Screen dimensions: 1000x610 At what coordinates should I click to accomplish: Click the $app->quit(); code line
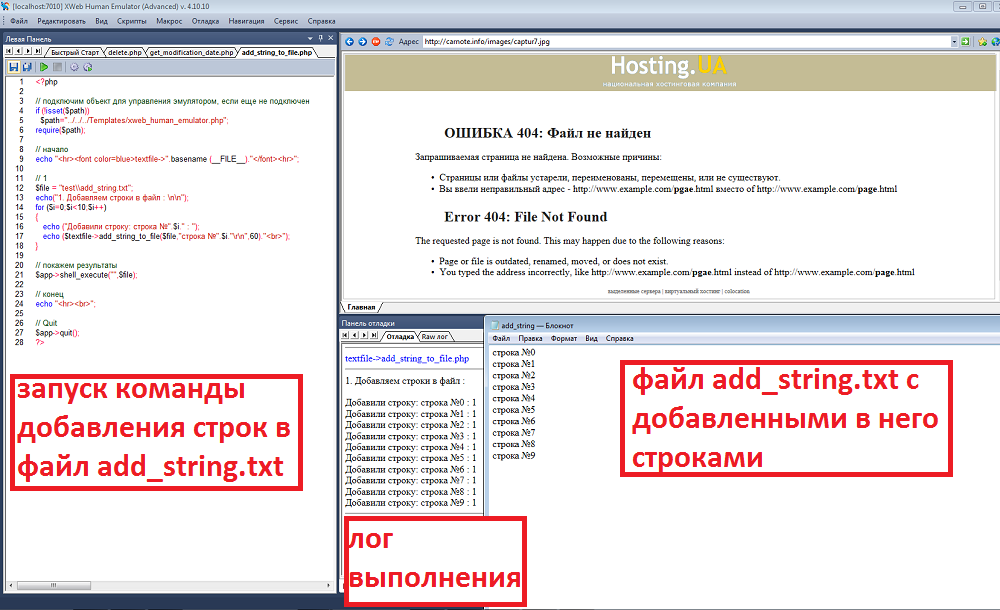coord(57,333)
